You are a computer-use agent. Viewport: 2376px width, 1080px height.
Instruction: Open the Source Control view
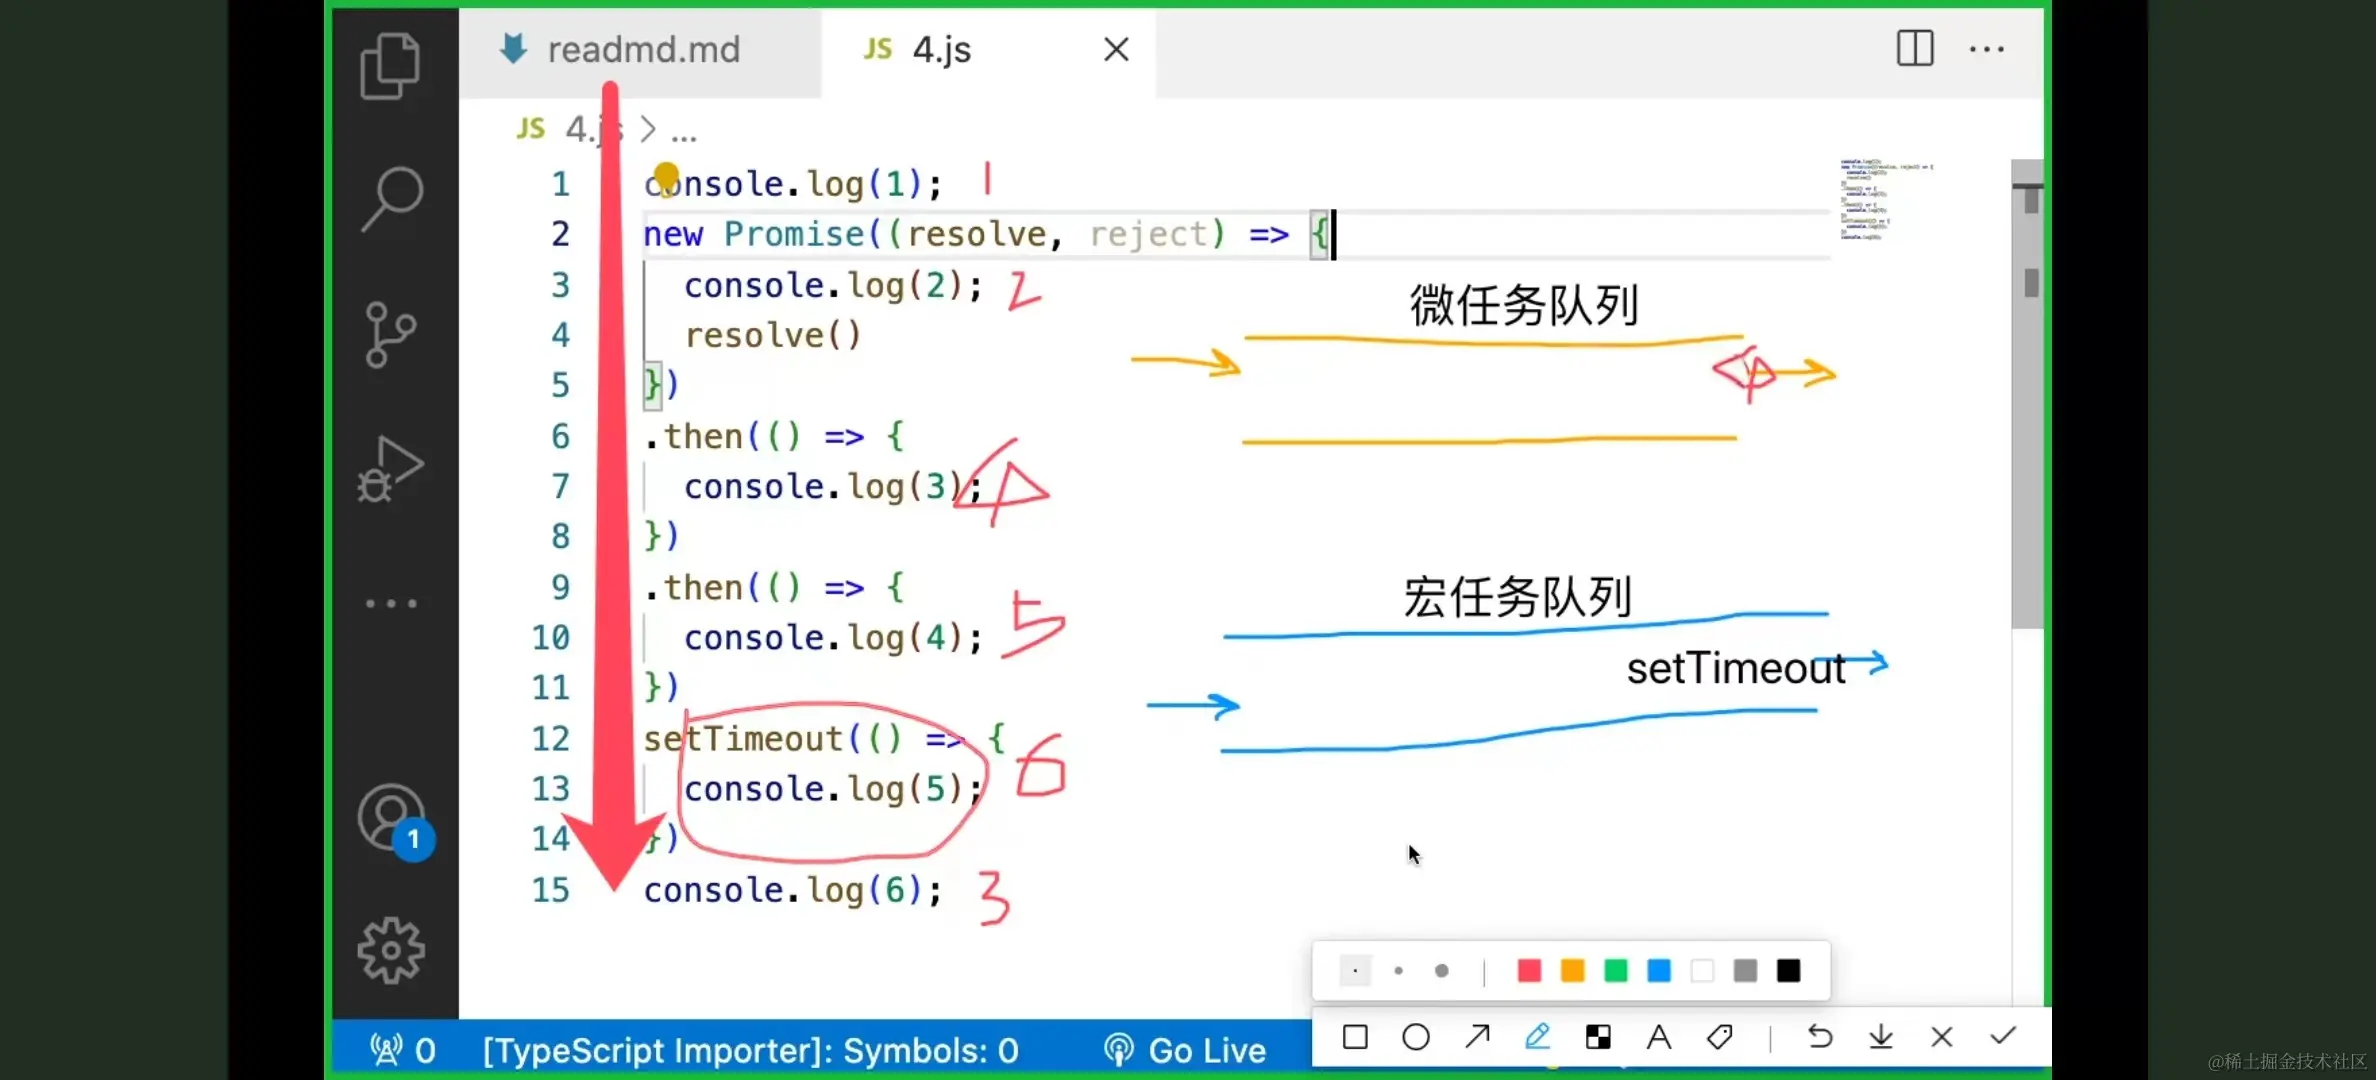coord(390,334)
